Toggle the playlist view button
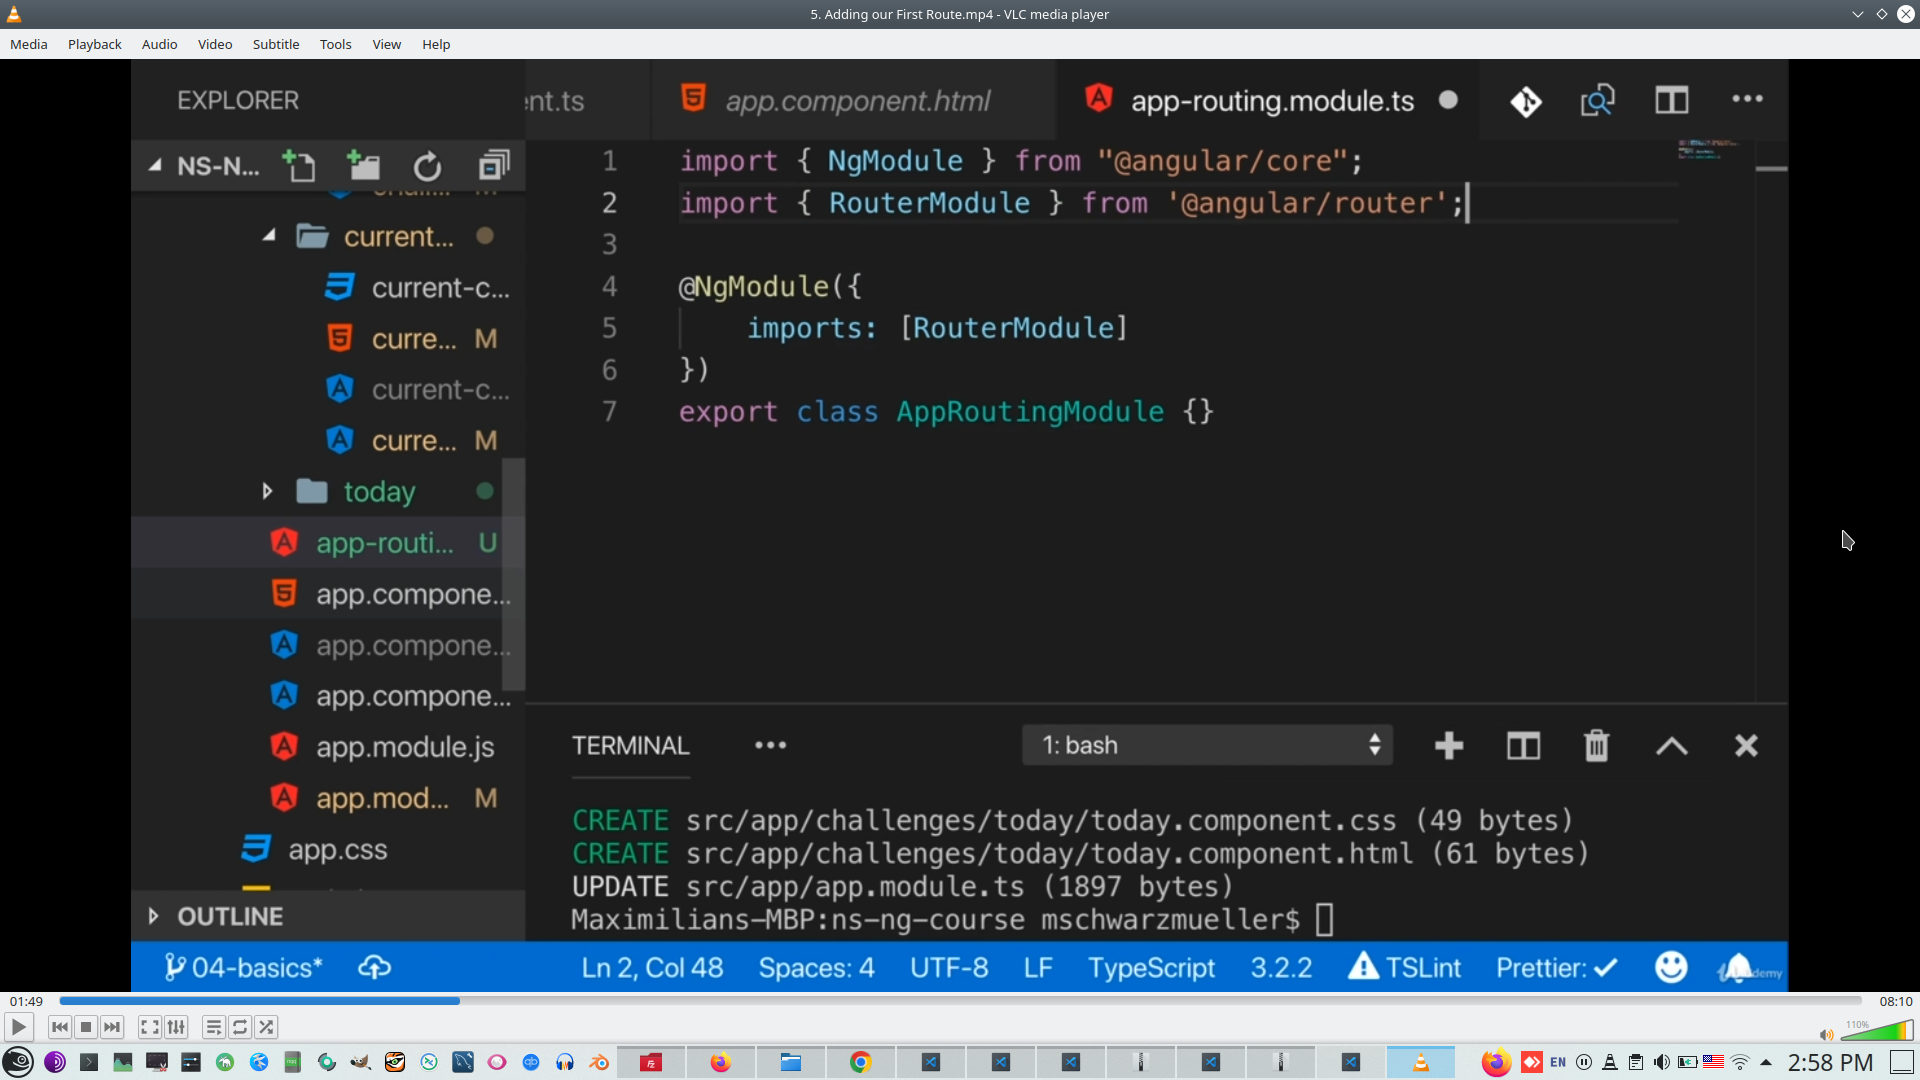 213,1027
